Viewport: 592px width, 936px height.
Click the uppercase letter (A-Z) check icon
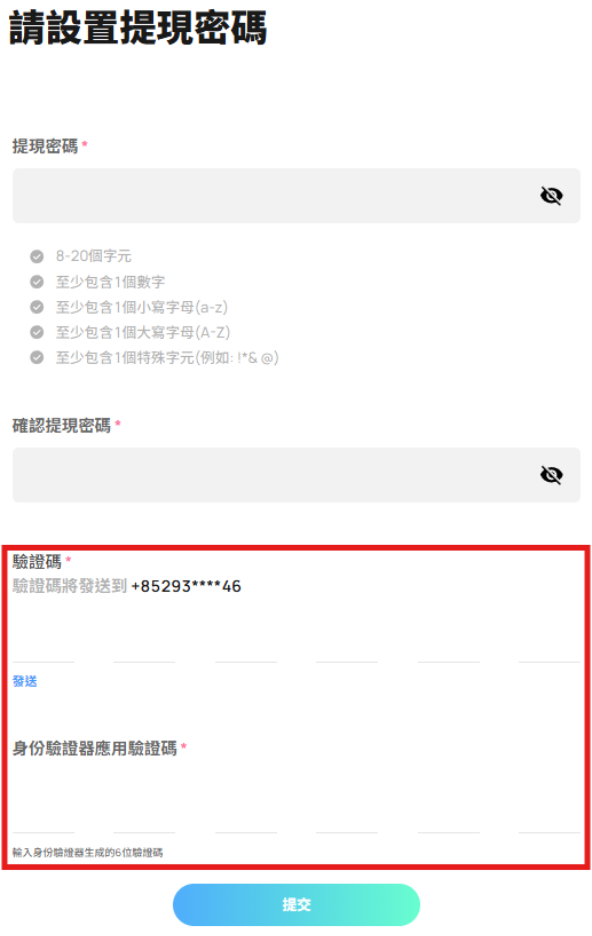coord(37,332)
